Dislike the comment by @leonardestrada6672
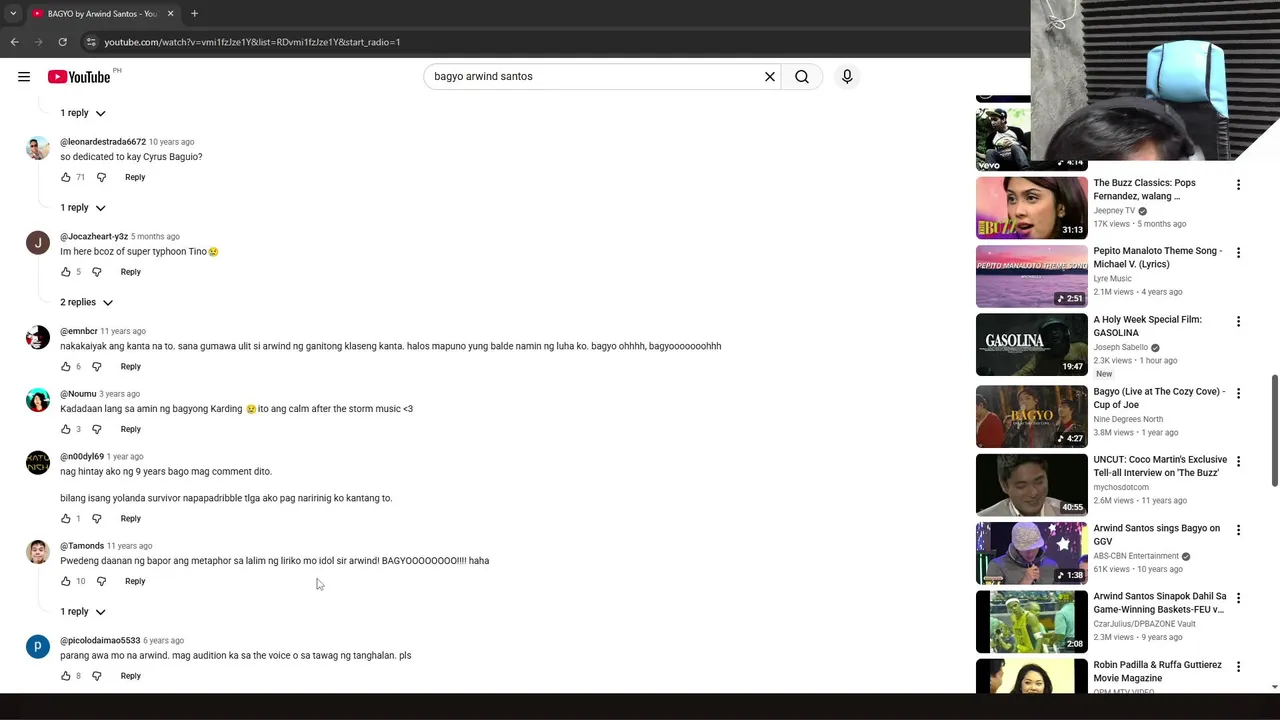This screenshot has width=1280, height=720. 101,177
